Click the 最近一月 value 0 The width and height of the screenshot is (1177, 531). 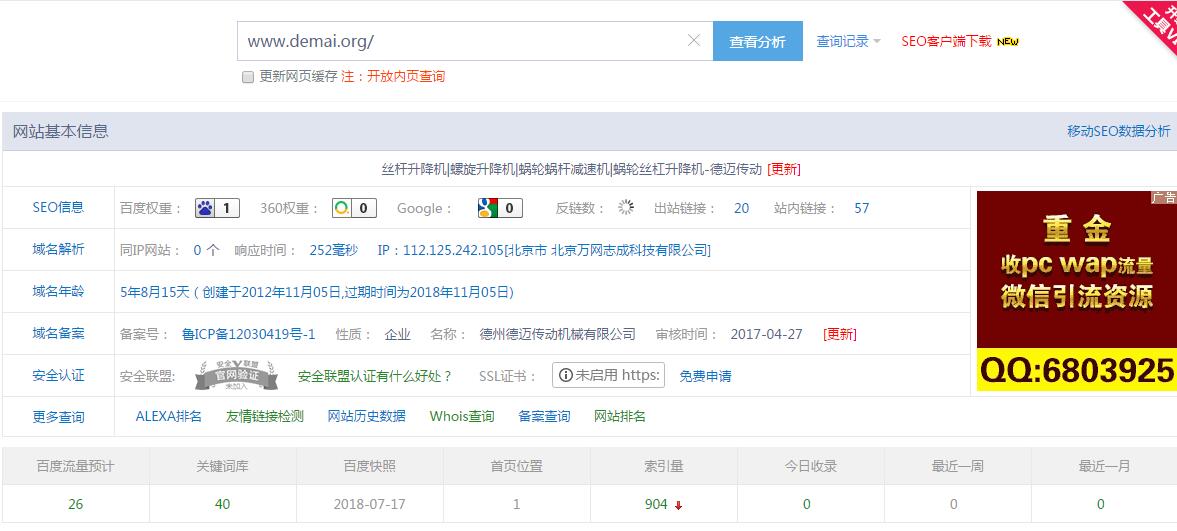tap(1100, 504)
